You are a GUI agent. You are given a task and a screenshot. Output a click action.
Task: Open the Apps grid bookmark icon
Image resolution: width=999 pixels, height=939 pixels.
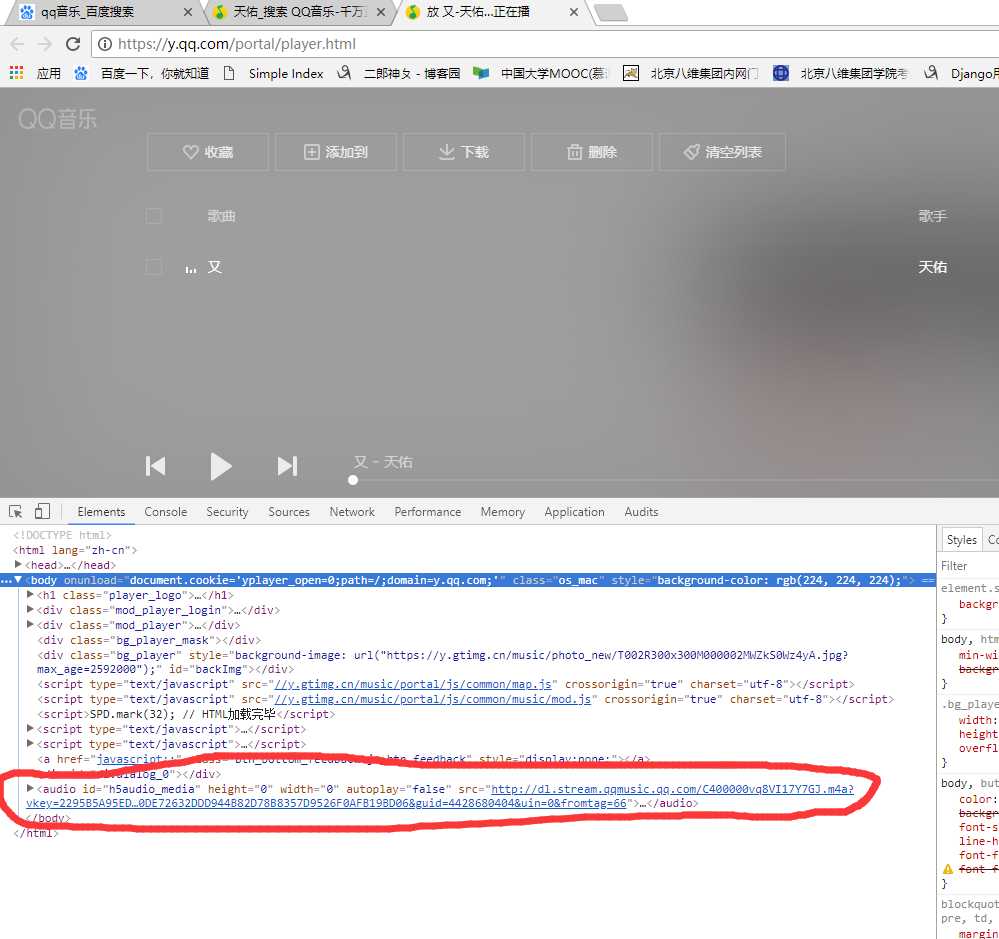point(17,73)
